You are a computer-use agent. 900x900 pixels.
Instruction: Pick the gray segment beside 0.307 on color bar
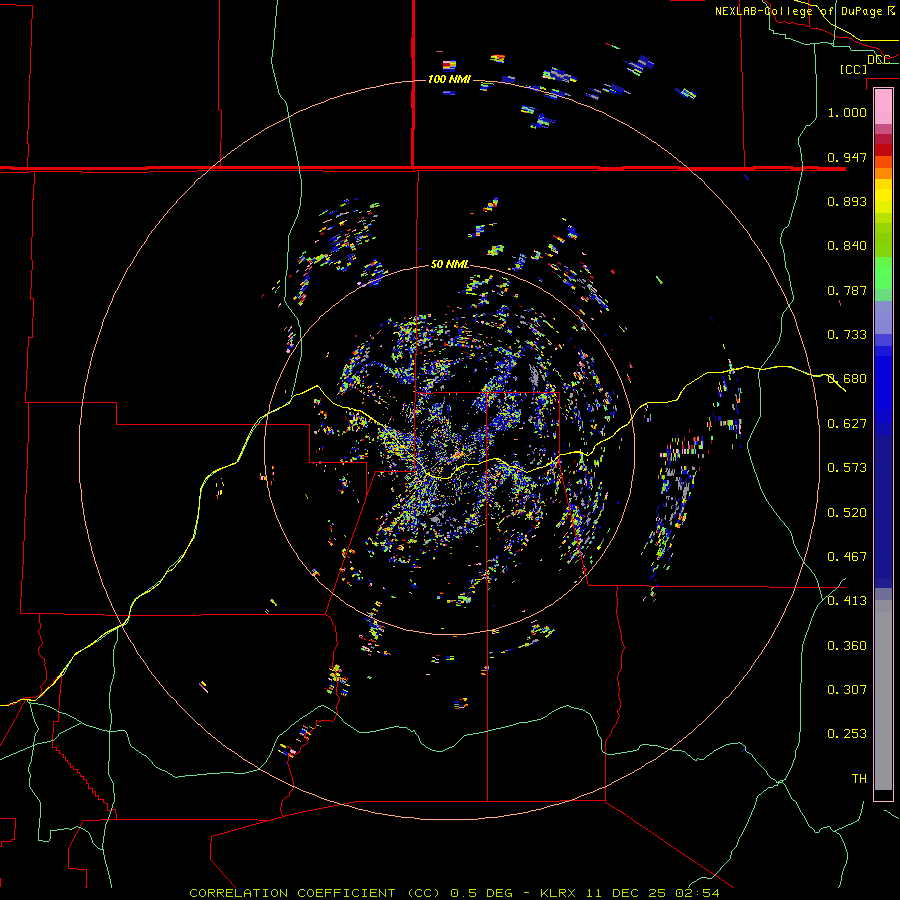click(883, 695)
